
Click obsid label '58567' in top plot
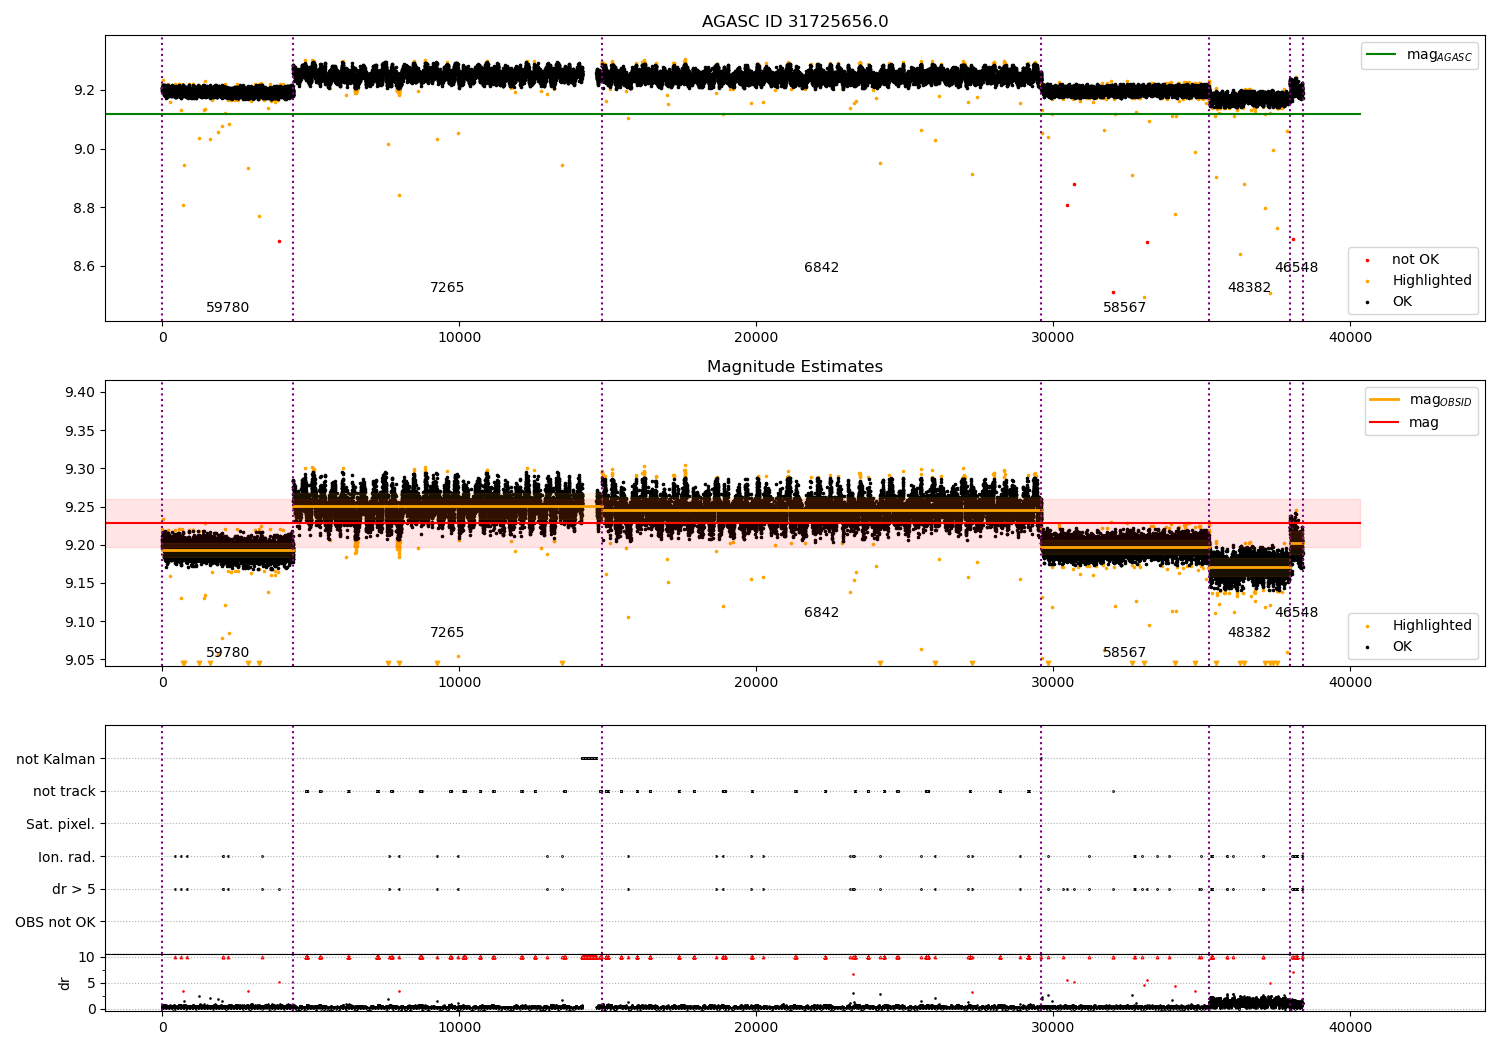(1125, 308)
